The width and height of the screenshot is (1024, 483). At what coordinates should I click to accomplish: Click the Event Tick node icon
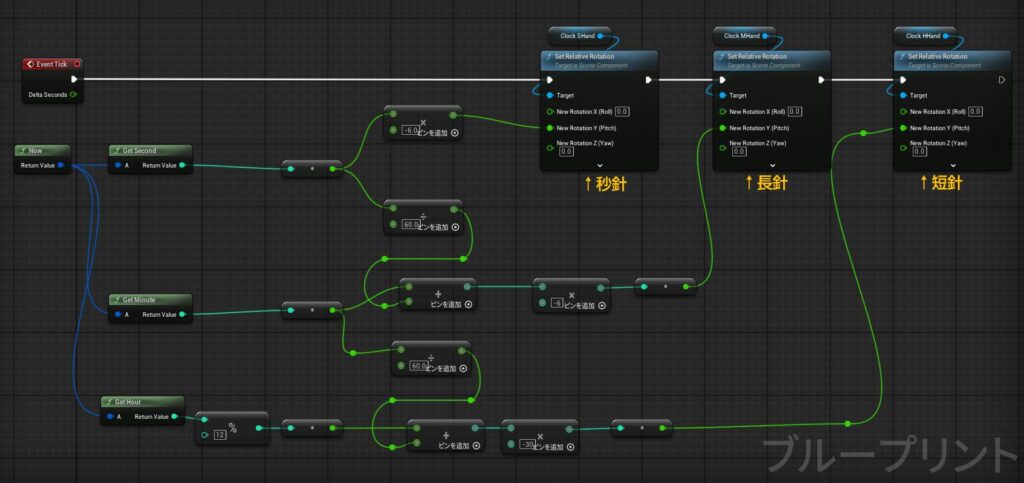point(31,65)
